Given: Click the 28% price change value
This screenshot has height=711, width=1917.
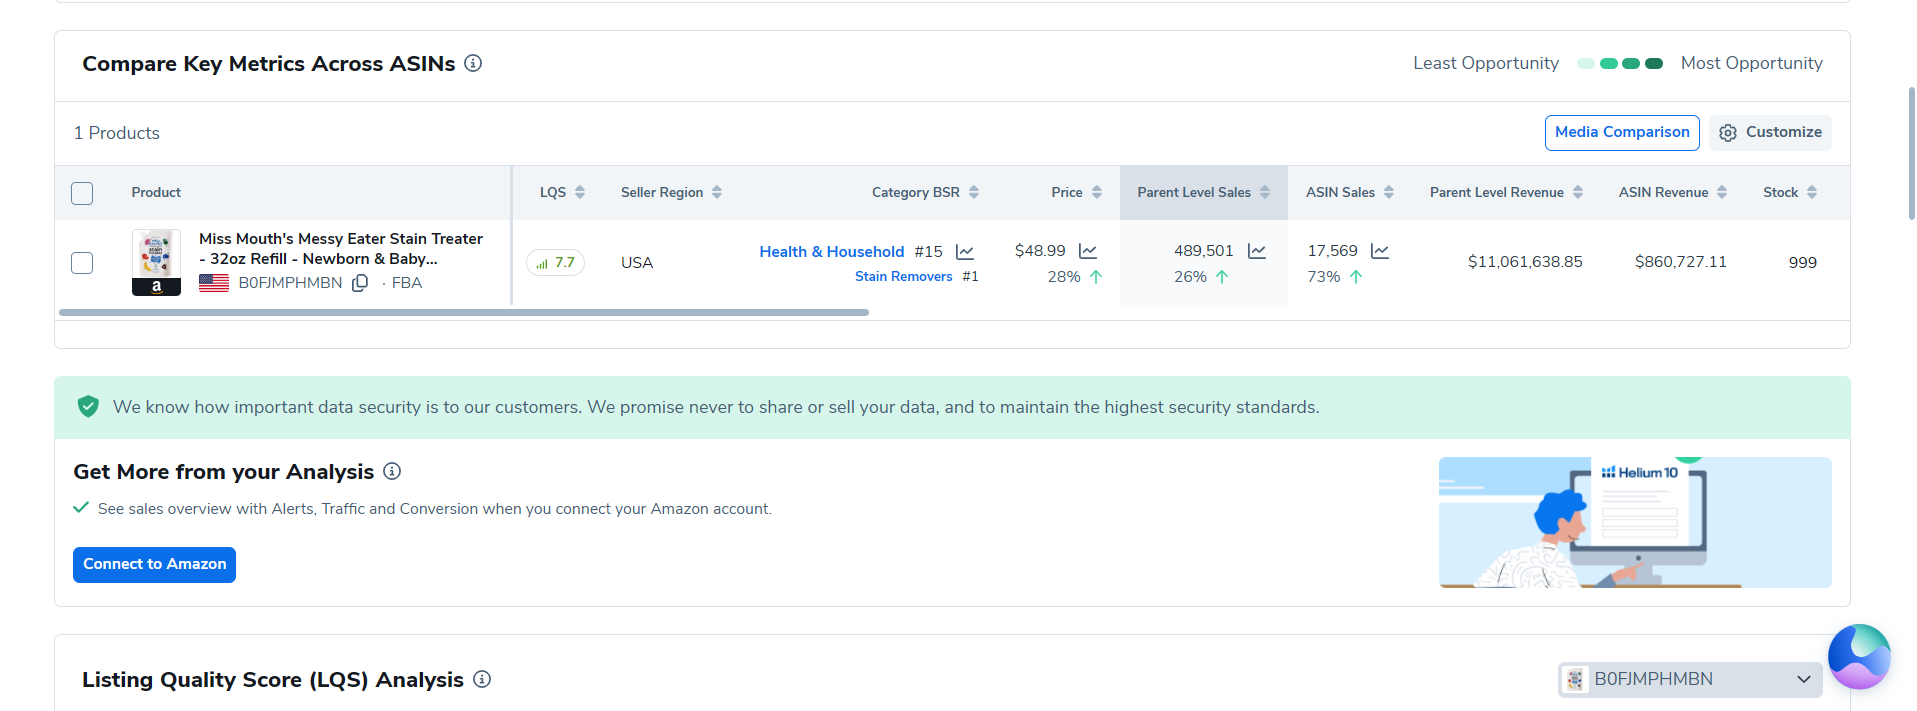Looking at the screenshot, I should tap(1064, 277).
